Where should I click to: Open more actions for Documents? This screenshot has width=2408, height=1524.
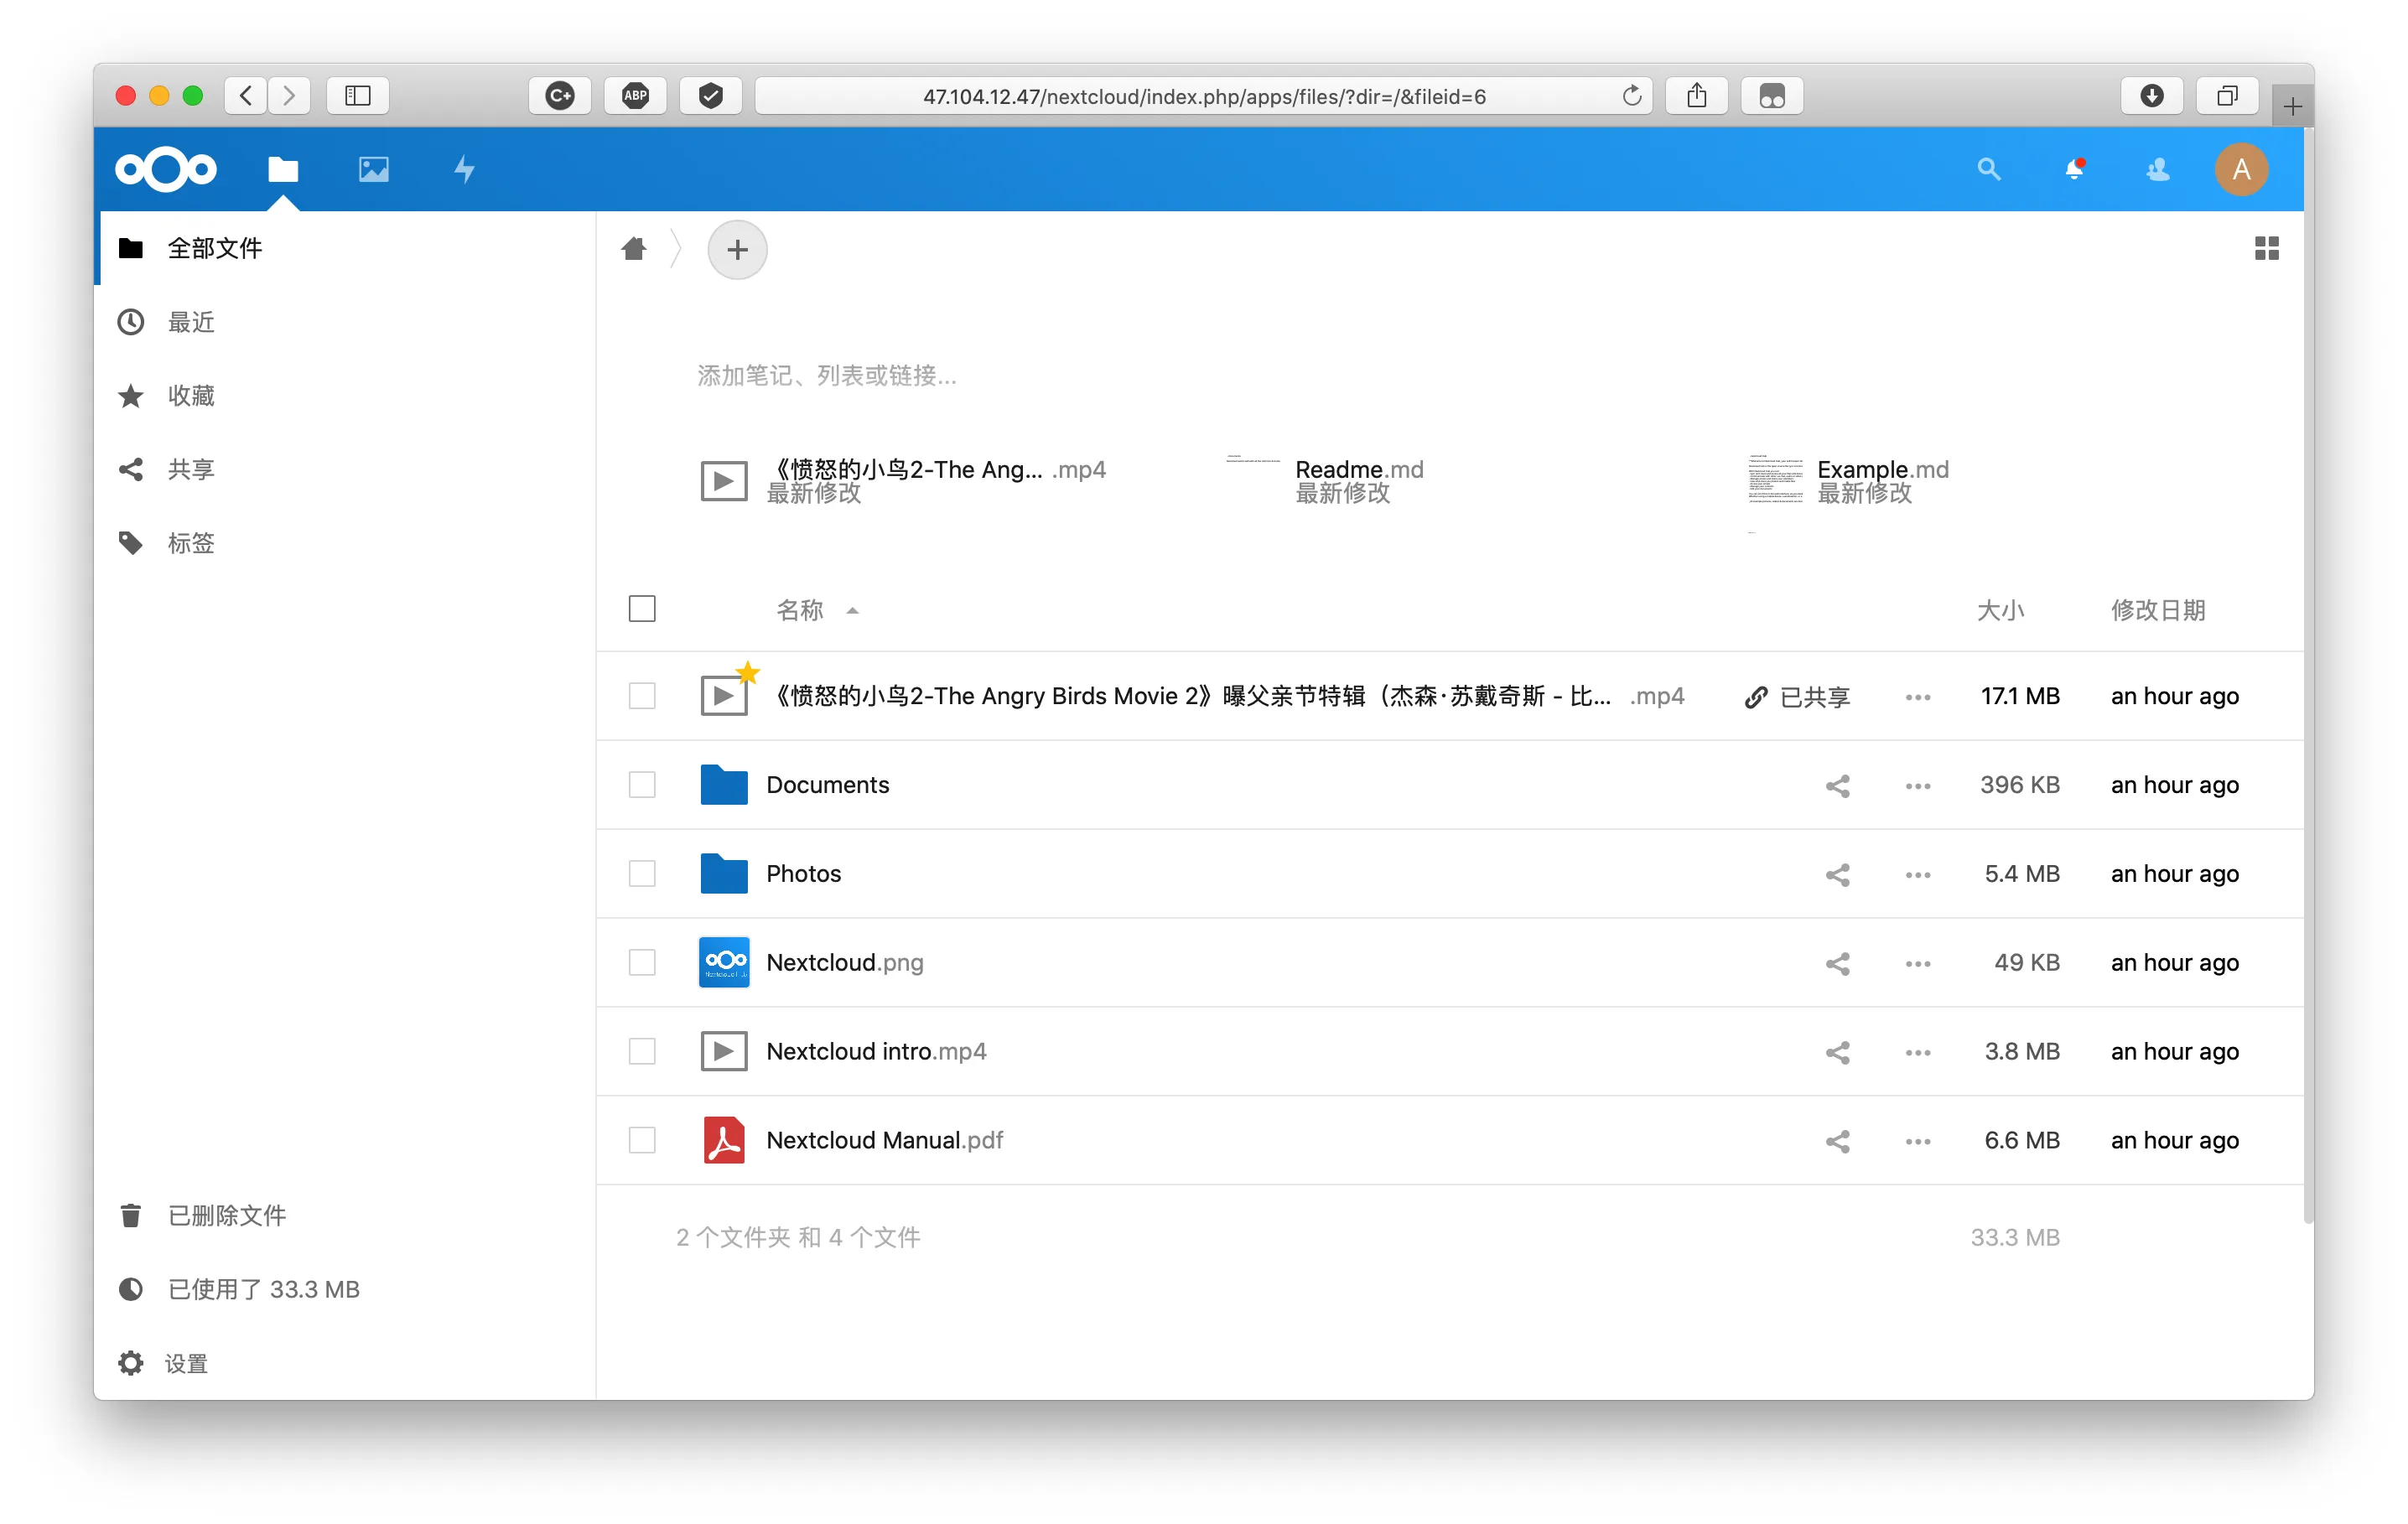[1918, 786]
